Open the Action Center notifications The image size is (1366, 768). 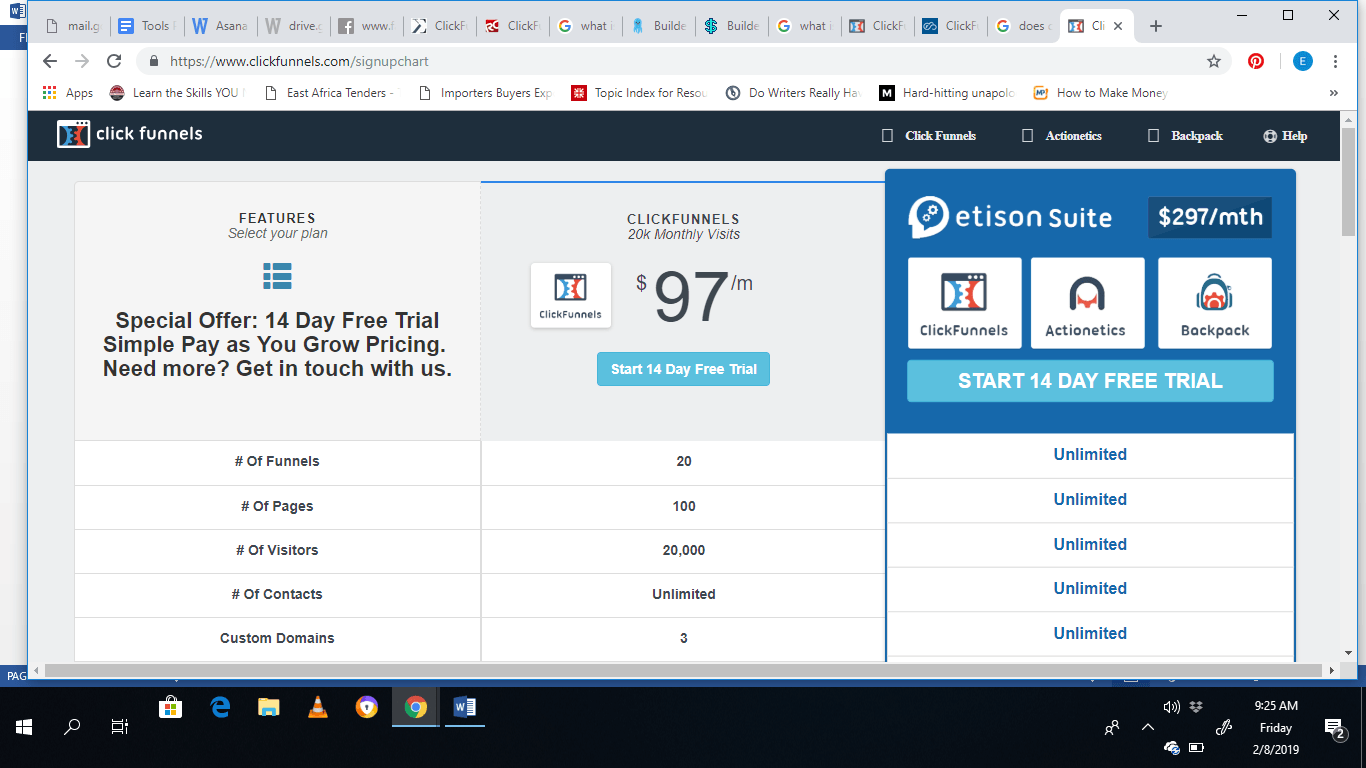(1334, 728)
